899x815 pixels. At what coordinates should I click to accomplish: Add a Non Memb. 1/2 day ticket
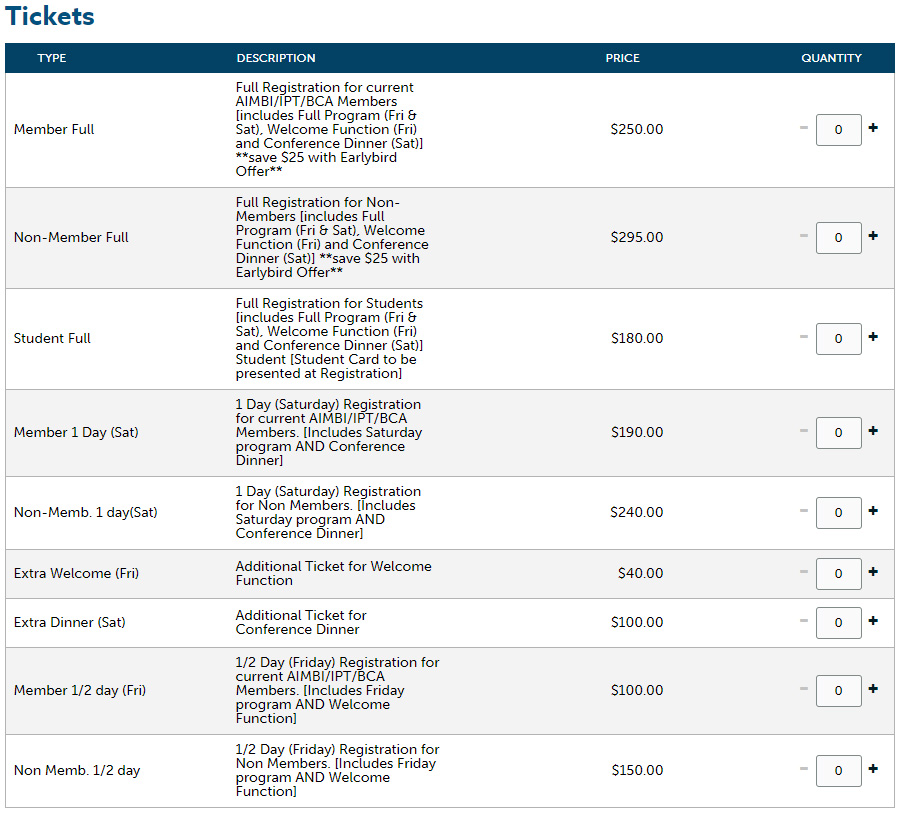(x=873, y=769)
